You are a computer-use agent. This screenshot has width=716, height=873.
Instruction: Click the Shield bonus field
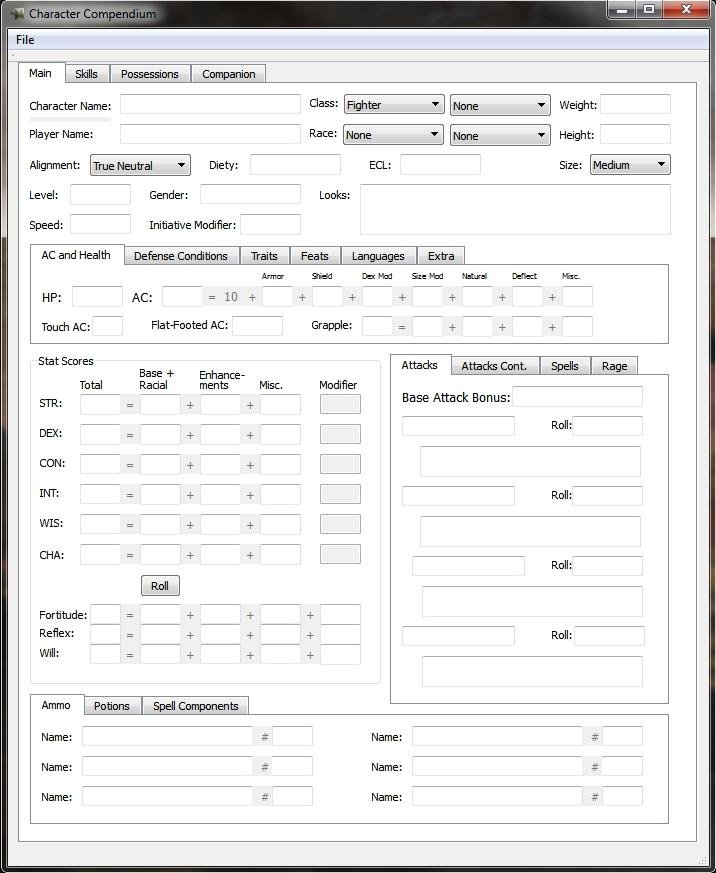(x=328, y=297)
